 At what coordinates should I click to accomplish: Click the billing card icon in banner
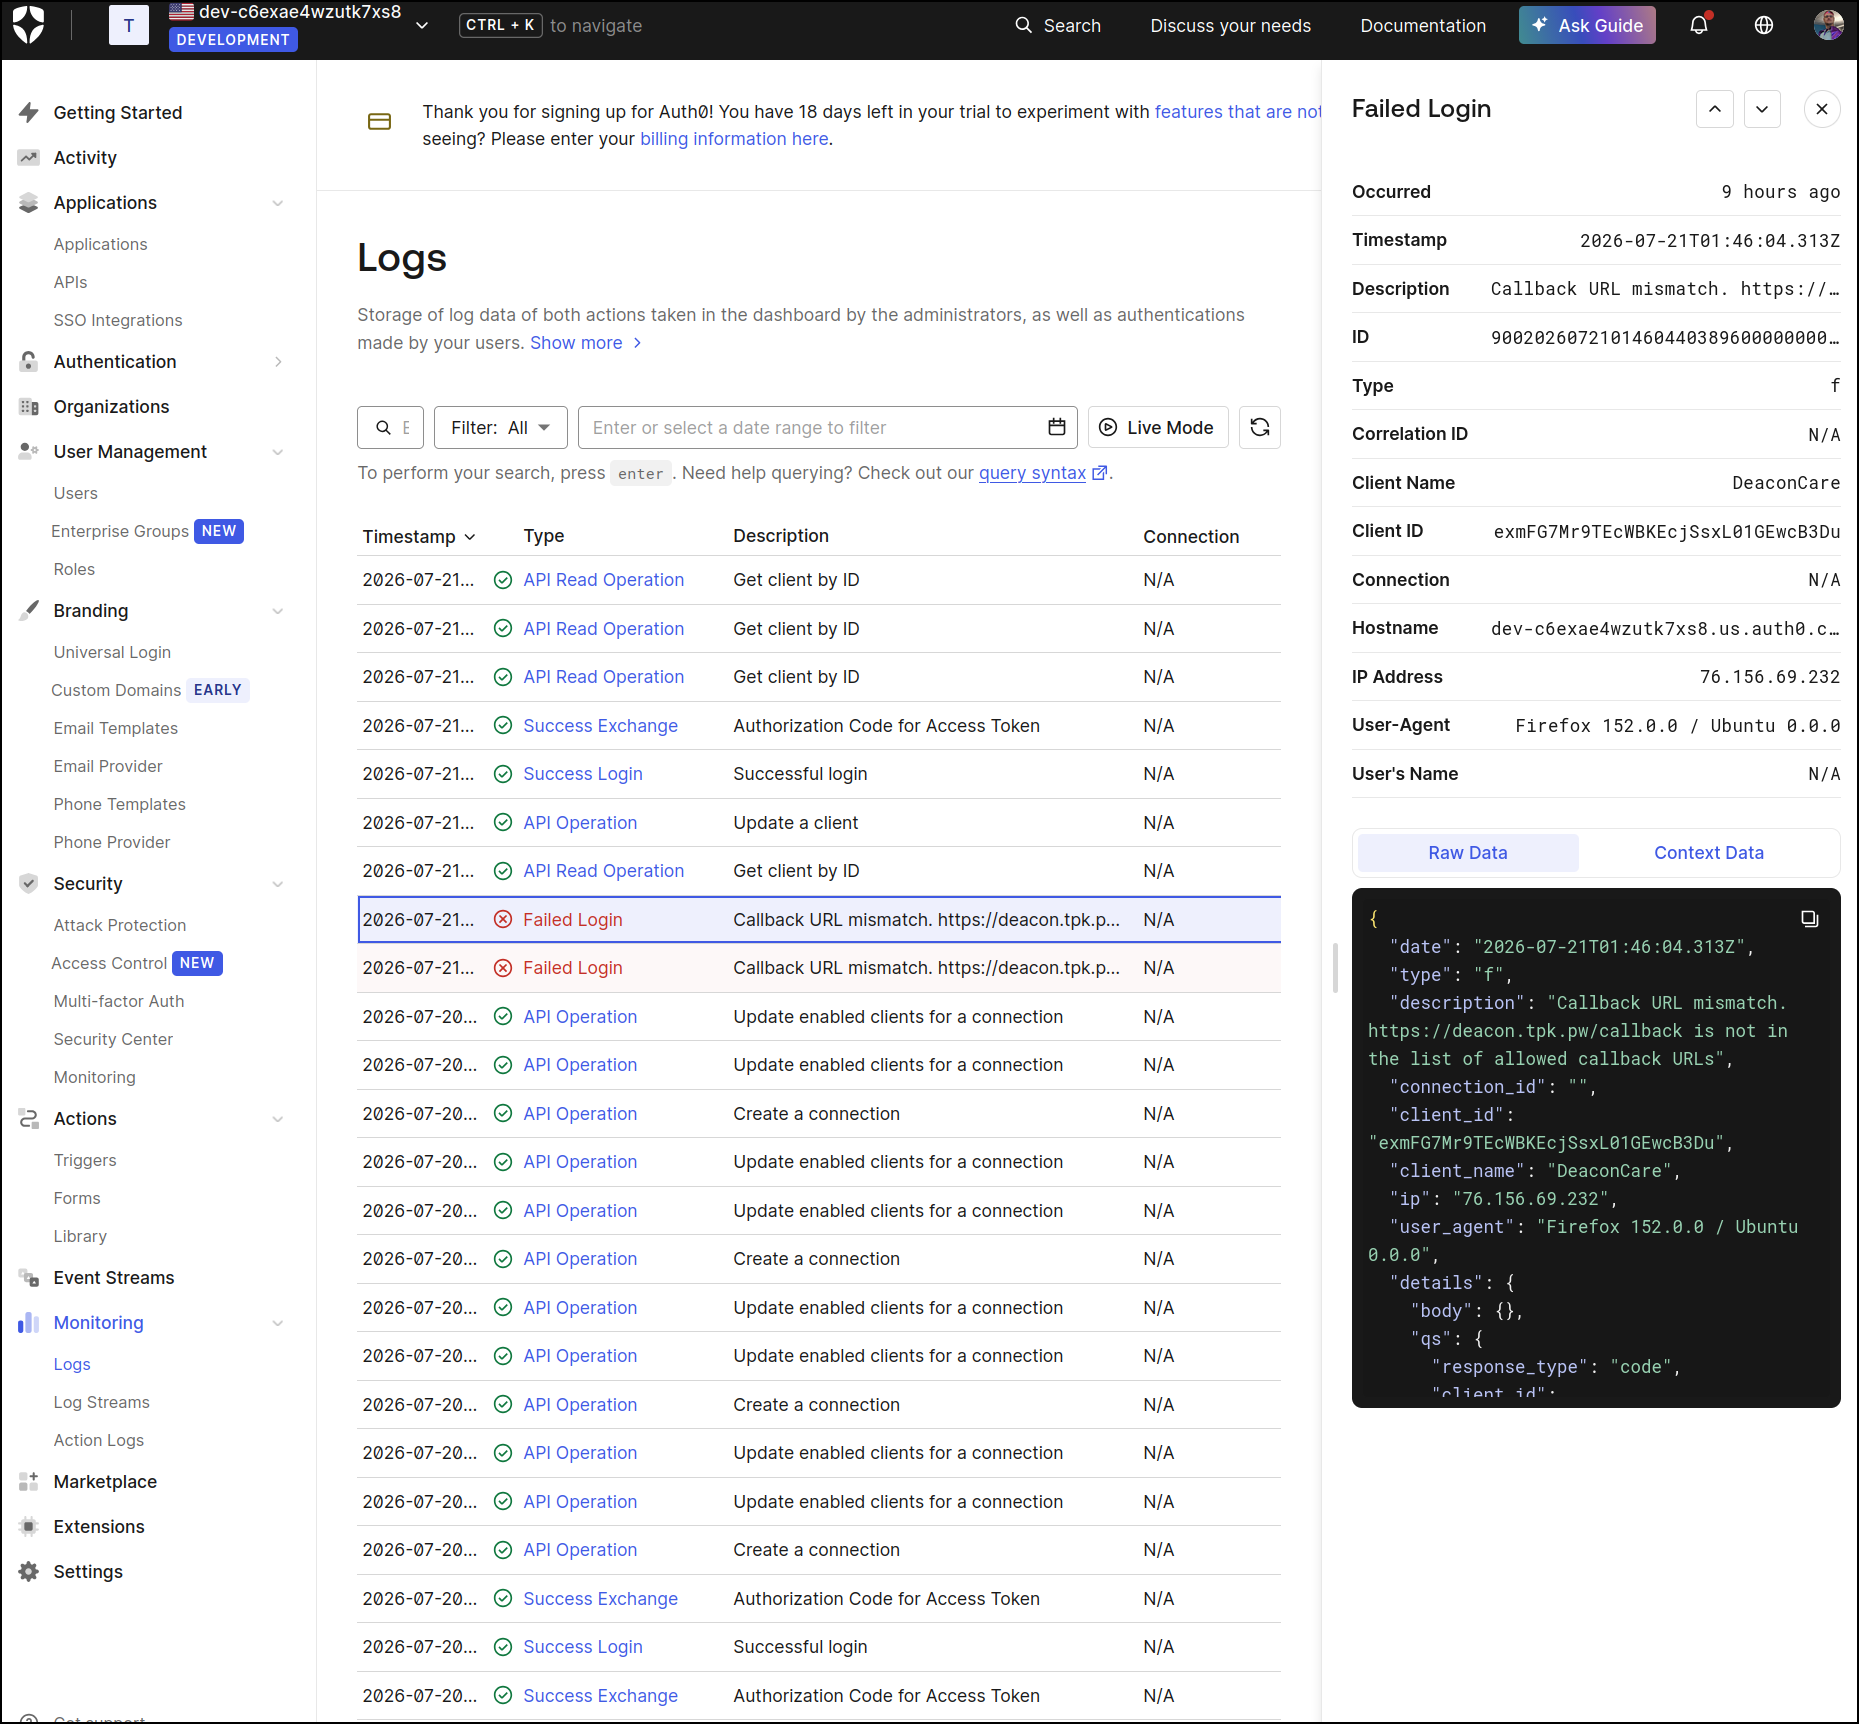[x=380, y=122]
